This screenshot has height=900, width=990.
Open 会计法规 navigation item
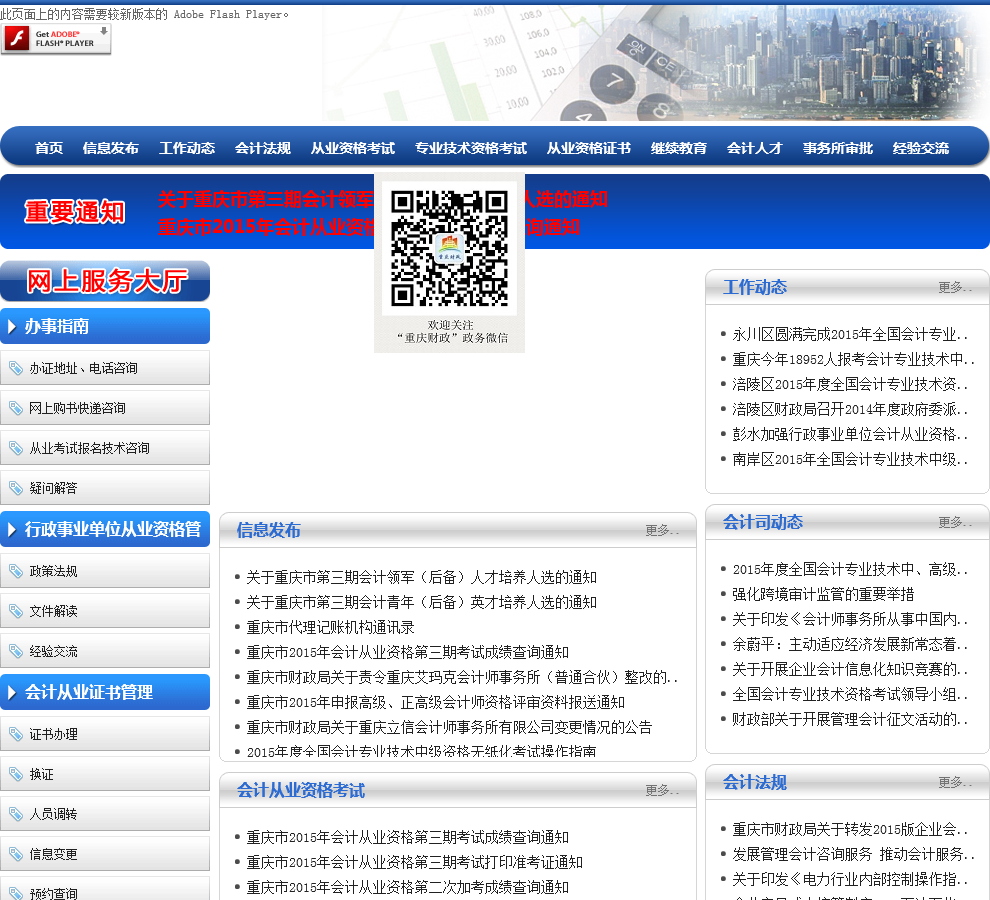point(263,148)
